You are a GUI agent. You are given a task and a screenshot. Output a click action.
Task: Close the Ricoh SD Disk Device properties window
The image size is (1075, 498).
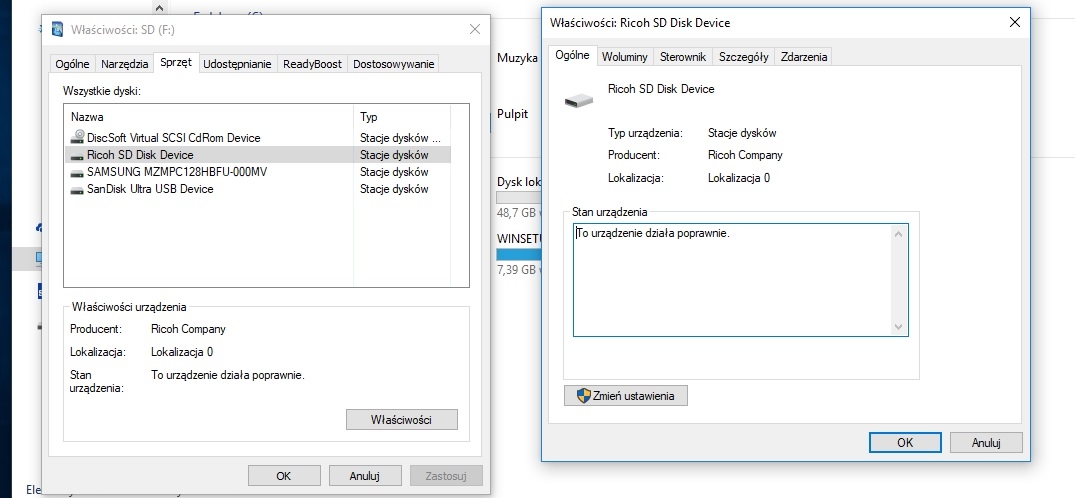click(x=1015, y=22)
